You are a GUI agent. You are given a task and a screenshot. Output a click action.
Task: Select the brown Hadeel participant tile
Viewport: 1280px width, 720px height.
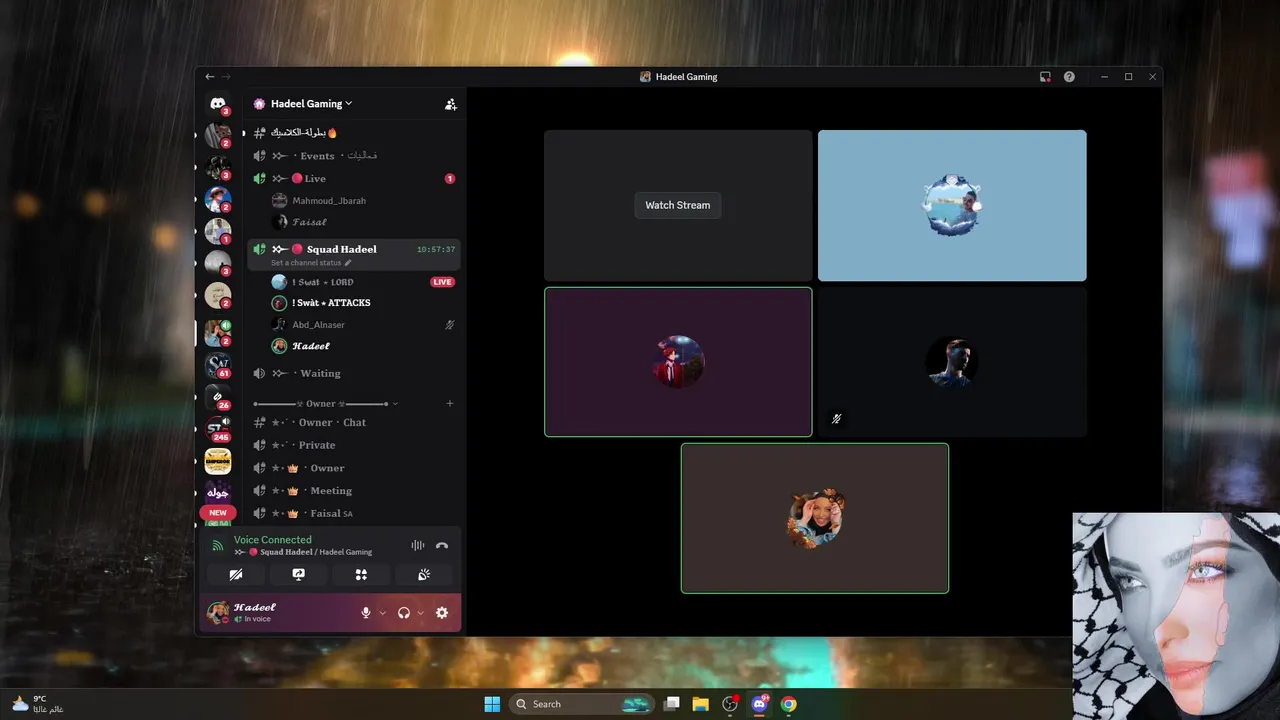click(x=815, y=518)
